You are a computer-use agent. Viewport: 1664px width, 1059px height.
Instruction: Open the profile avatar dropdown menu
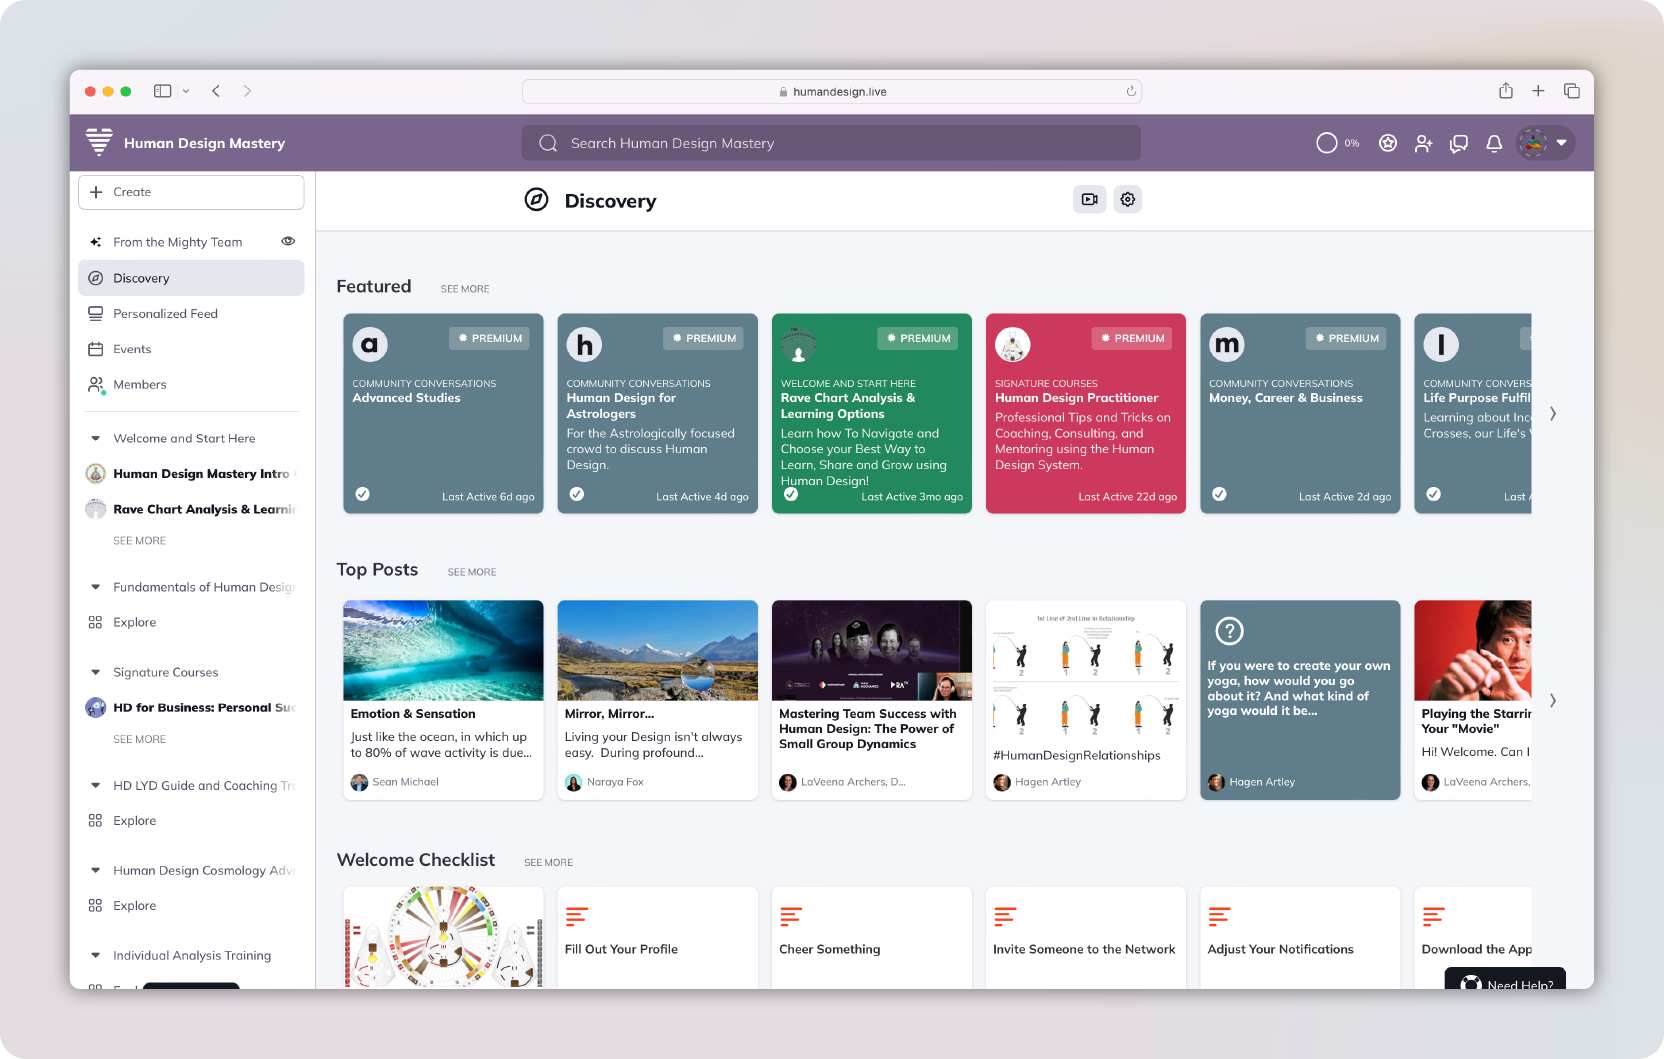pyautogui.click(x=1545, y=143)
